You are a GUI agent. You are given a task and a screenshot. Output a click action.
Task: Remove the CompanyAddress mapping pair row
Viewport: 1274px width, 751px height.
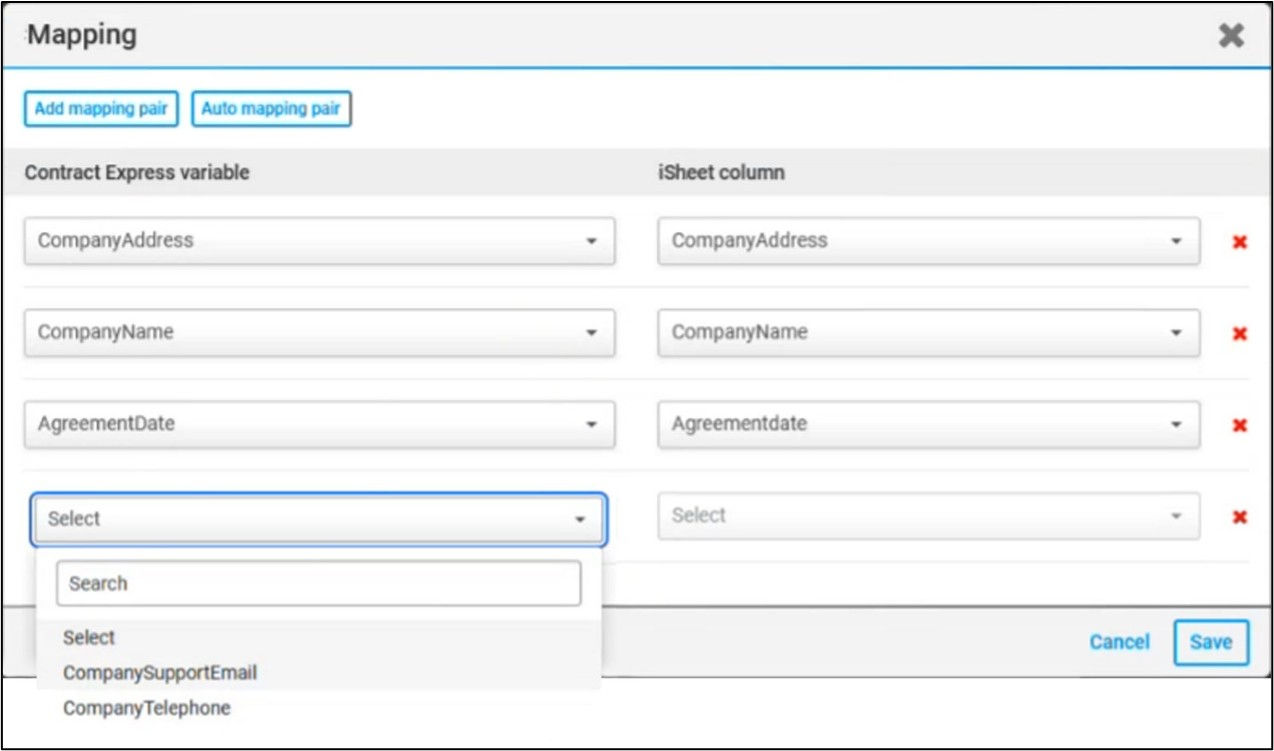pos(1239,242)
